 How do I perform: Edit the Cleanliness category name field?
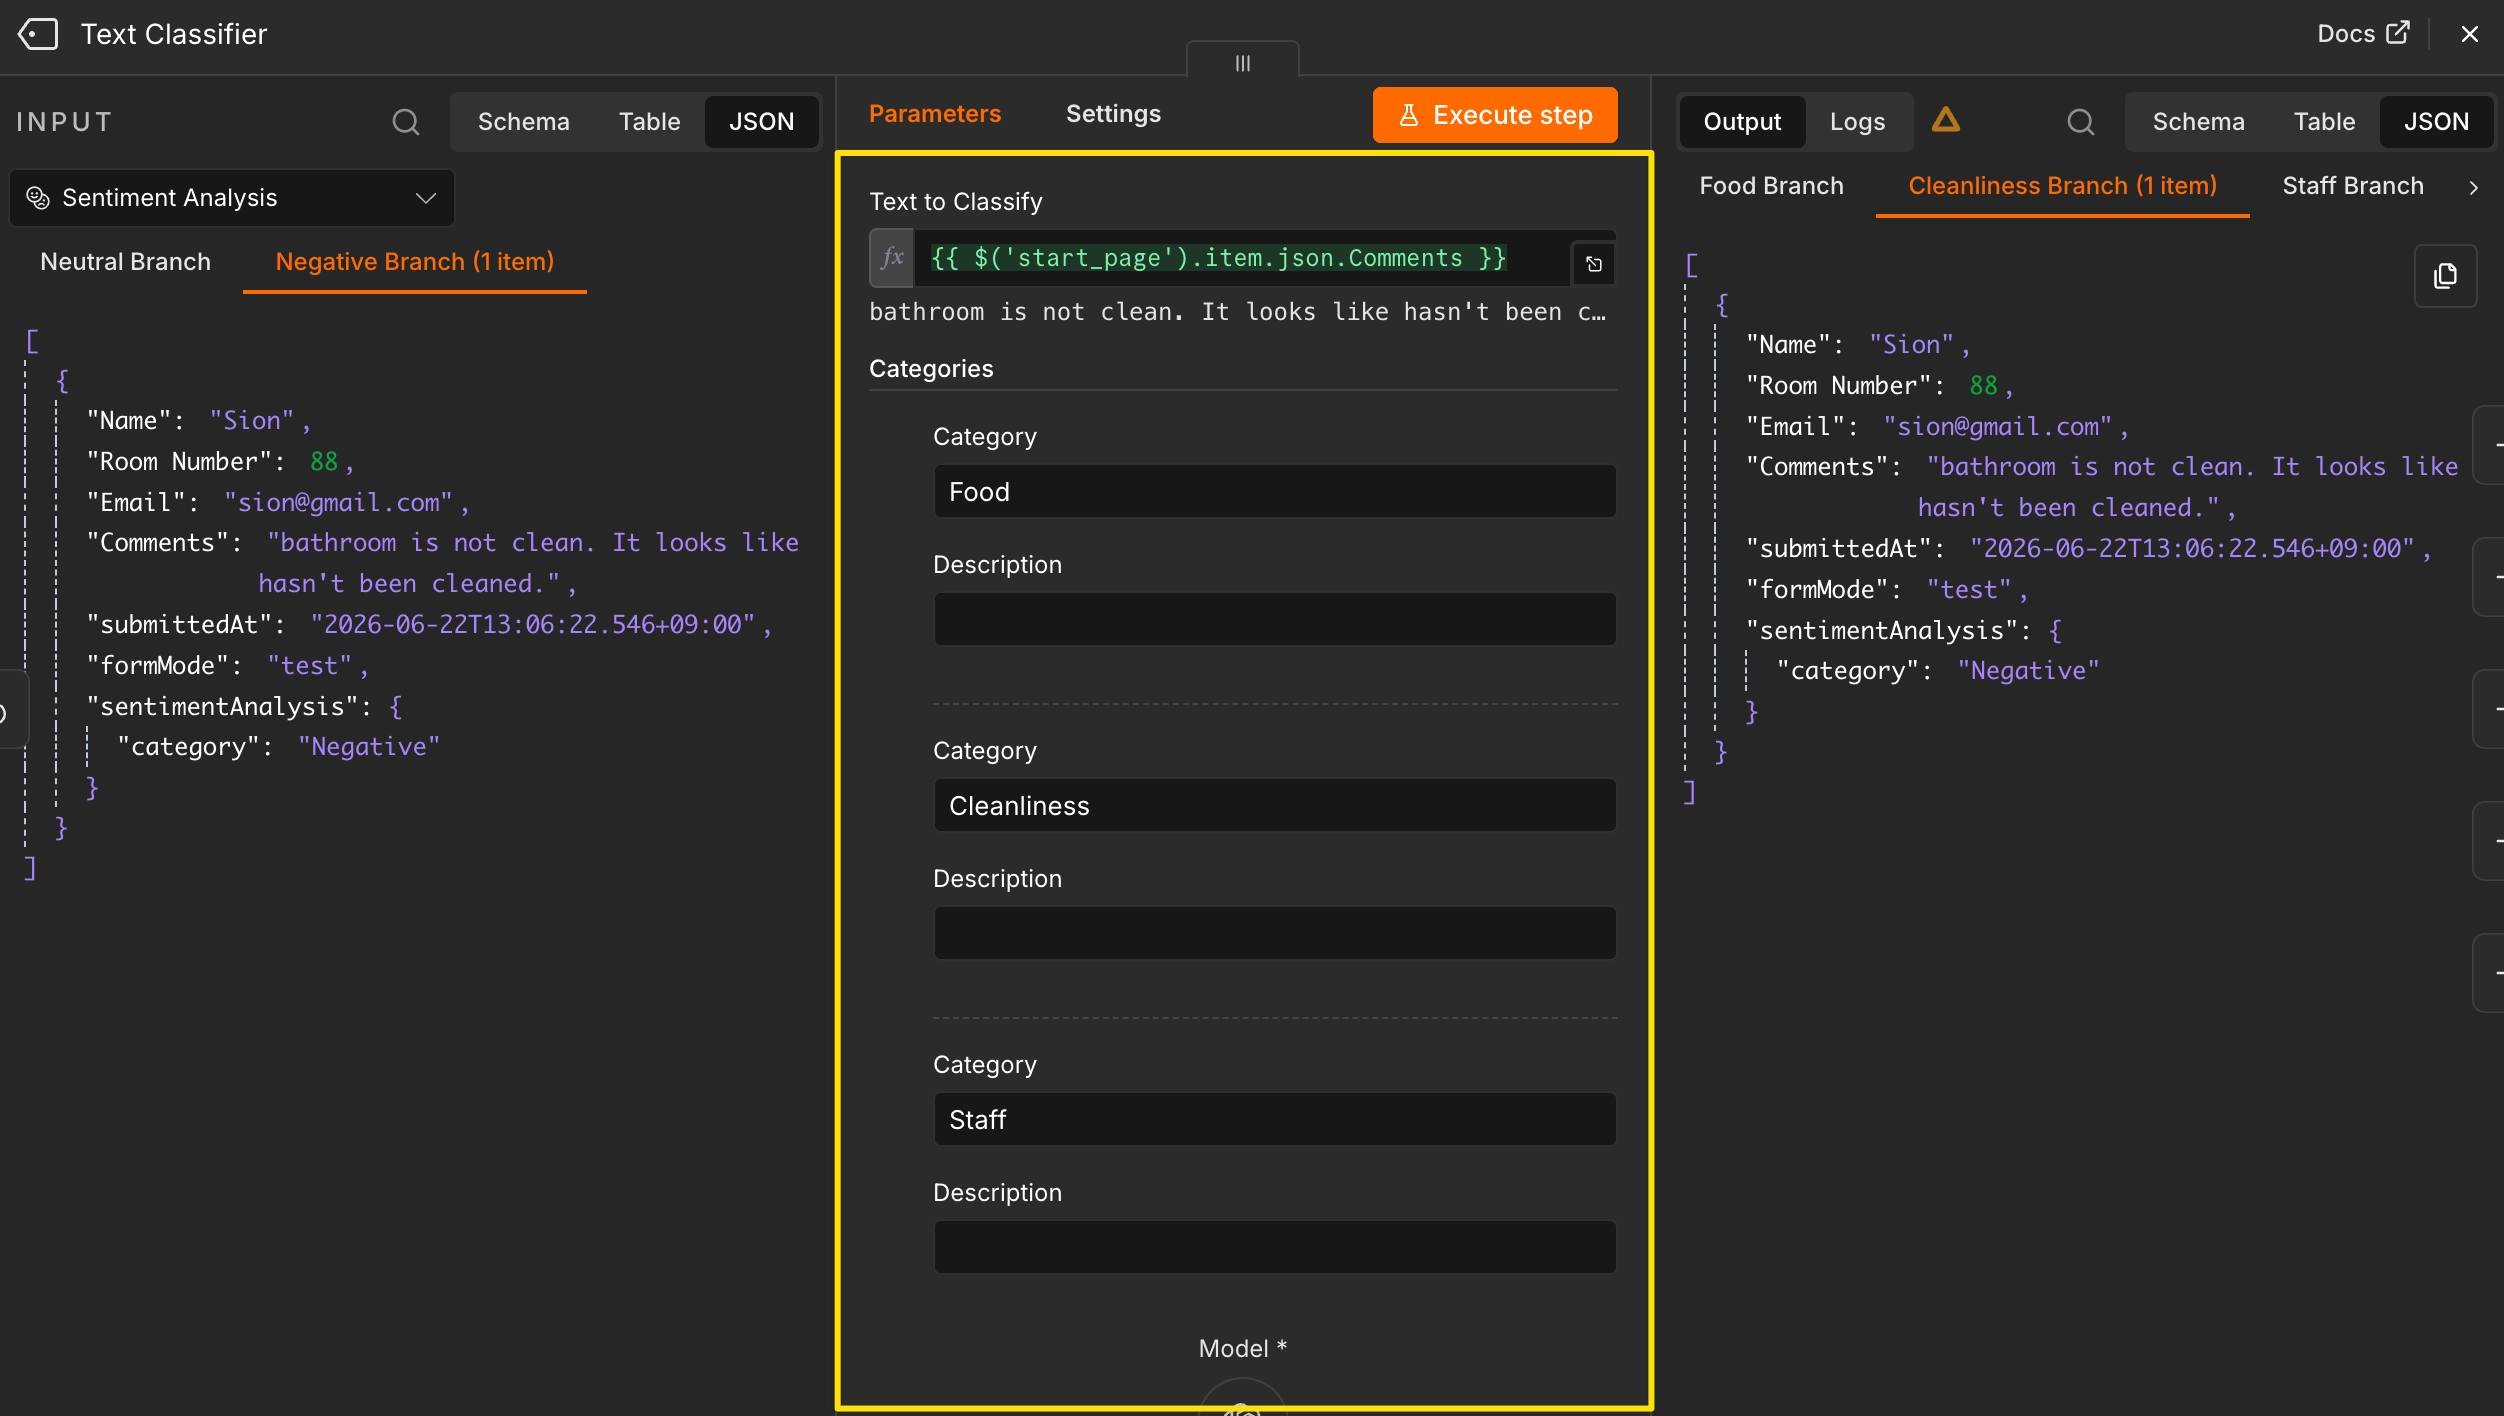point(1274,806)
